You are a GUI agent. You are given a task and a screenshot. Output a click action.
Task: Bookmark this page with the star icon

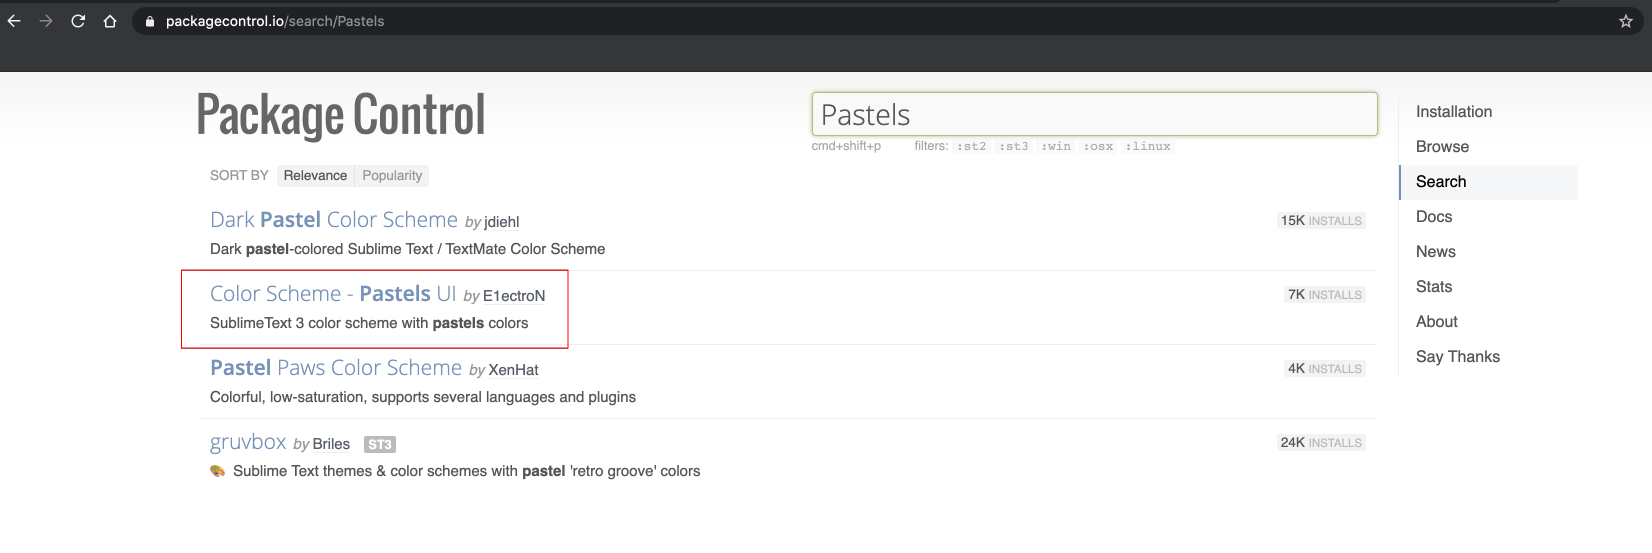(1626, 21)
